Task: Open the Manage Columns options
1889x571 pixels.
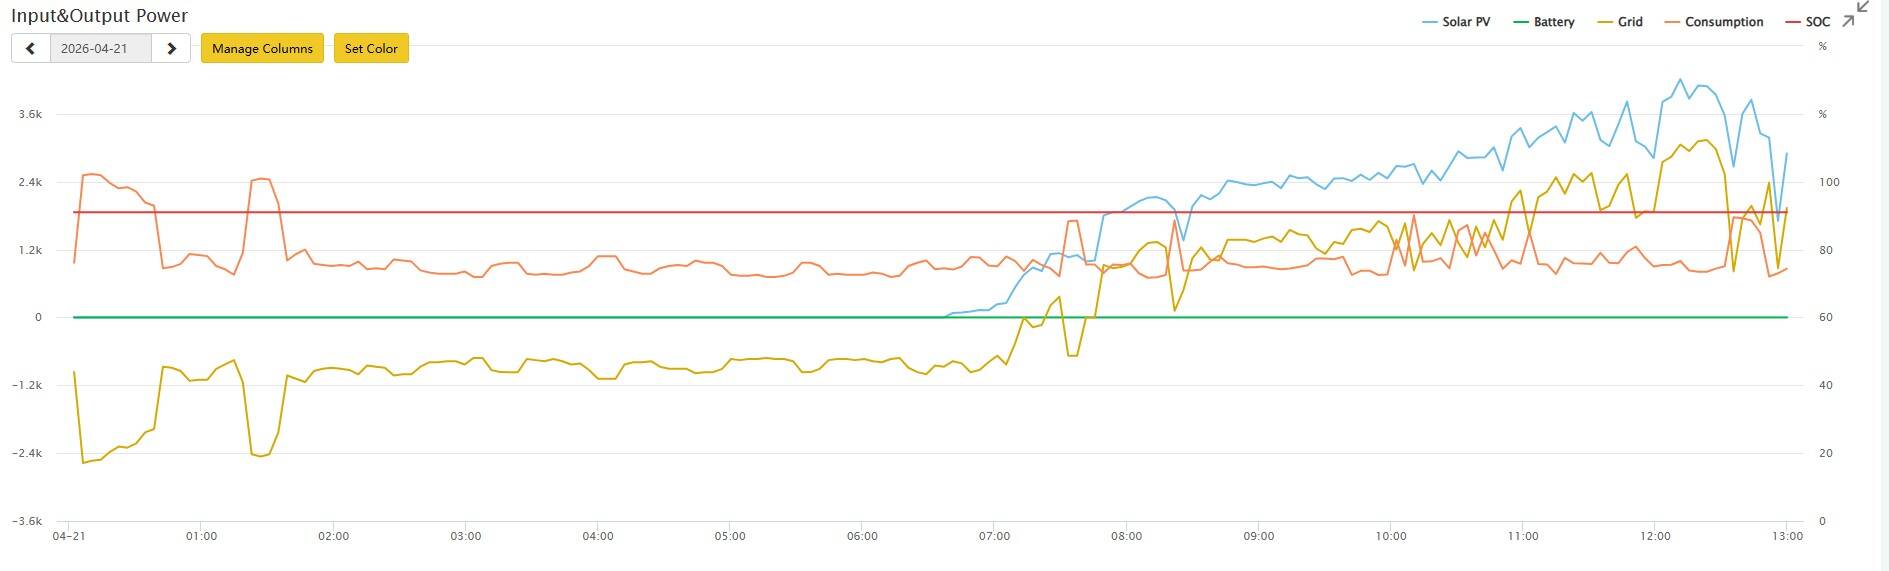Action: pos(262,48)
